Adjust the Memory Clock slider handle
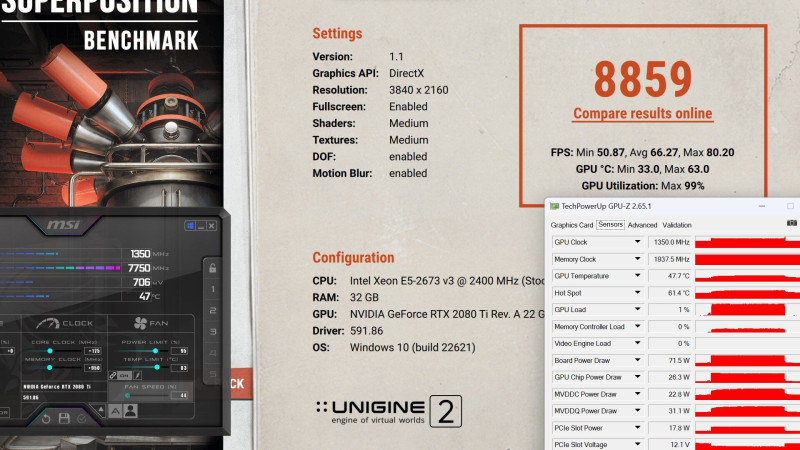This screenshot has width=800, height=450. [x=49, y=367]
